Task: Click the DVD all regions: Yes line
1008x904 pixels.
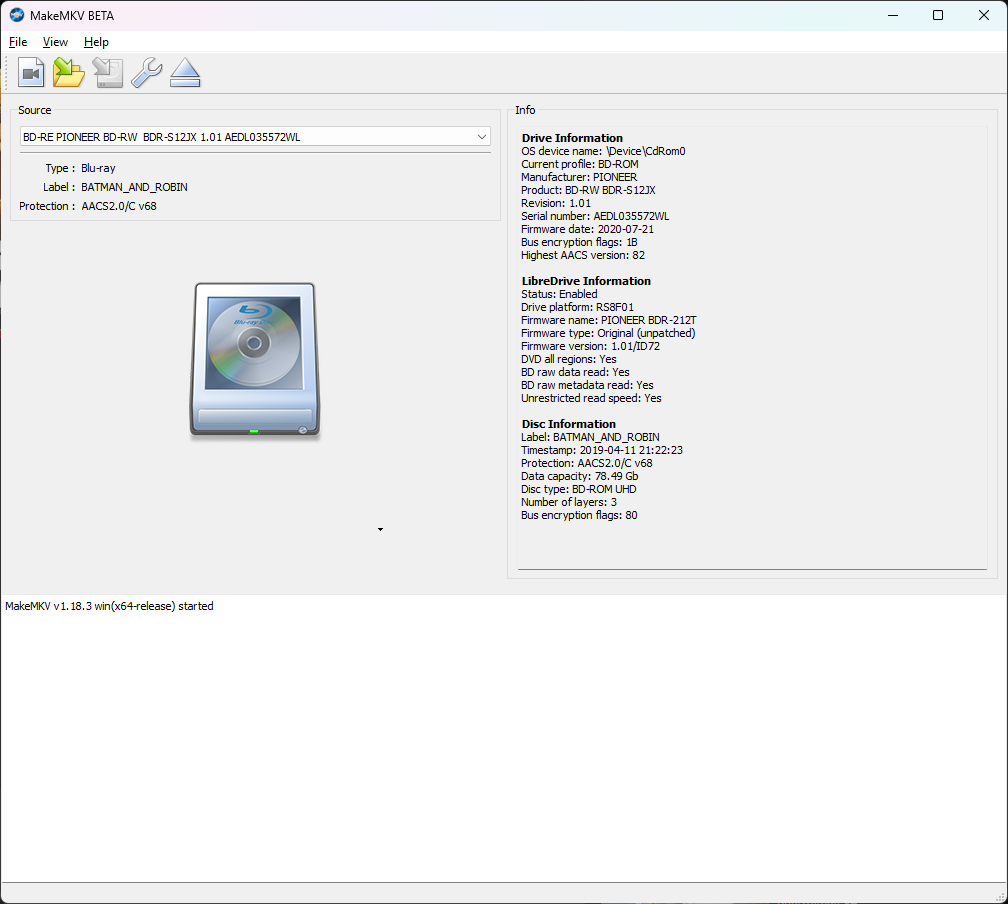Action: click(x=569, y=359)
